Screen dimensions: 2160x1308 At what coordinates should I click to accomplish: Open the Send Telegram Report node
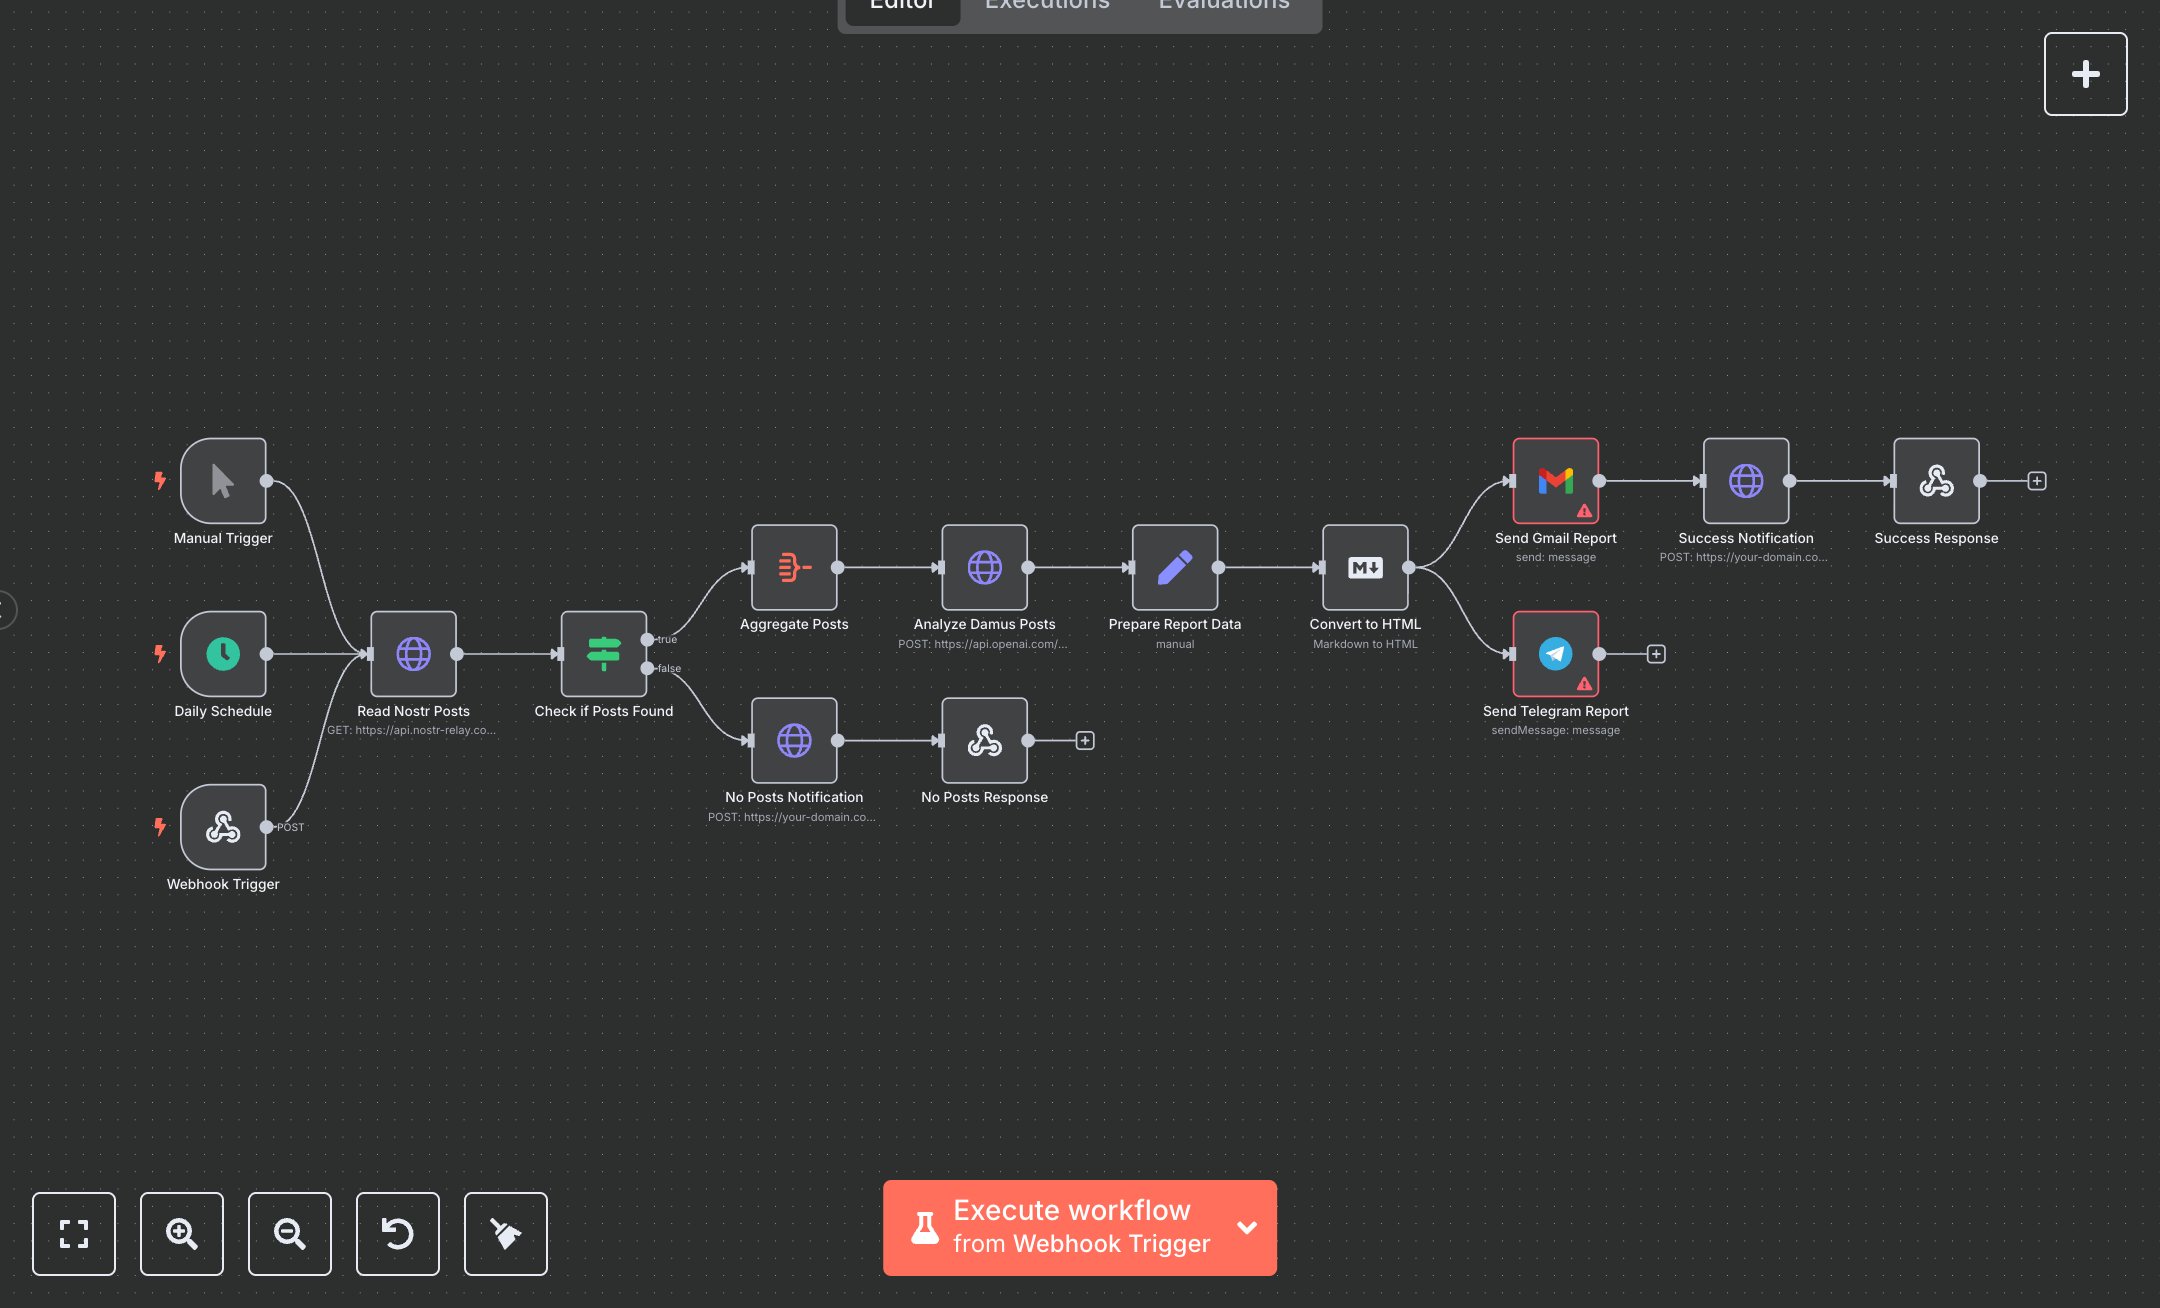tap(1555, 654)
